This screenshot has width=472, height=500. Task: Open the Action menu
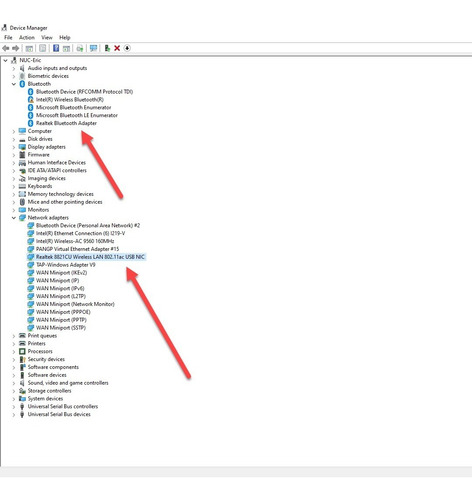pos(27,37)
